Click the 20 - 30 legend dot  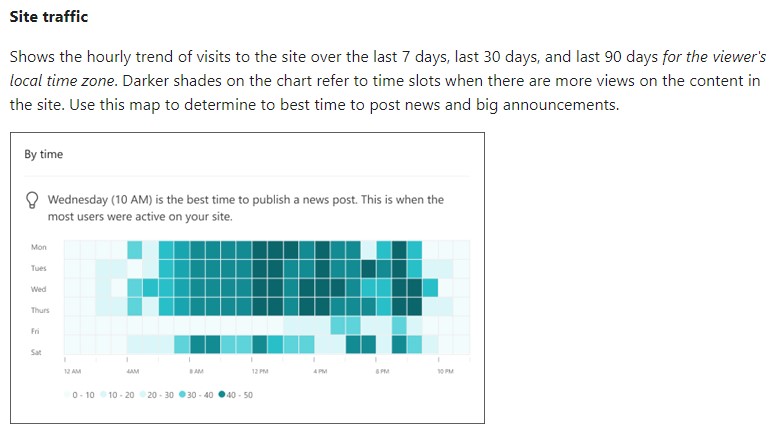pos(142,395)
